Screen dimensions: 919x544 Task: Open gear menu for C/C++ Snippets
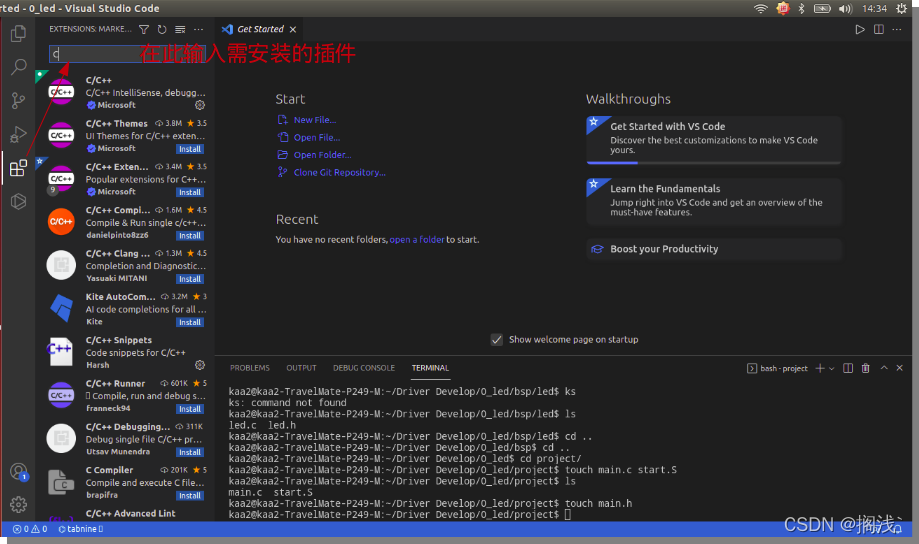(200, 365)
